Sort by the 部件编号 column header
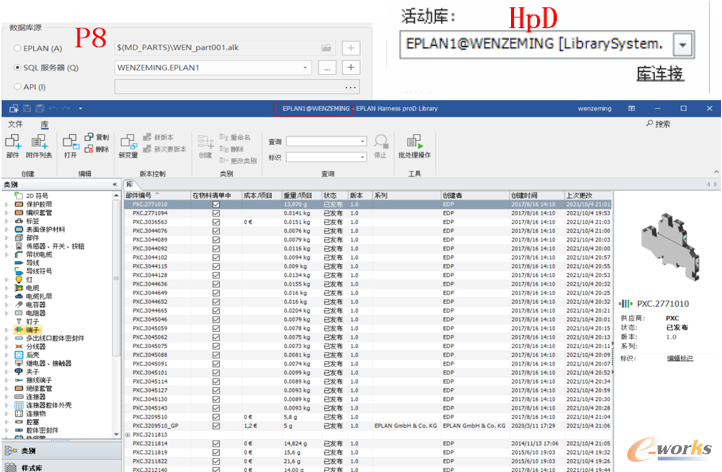The height and width of the screenshot is (472, 722). [x=157, y=195]
